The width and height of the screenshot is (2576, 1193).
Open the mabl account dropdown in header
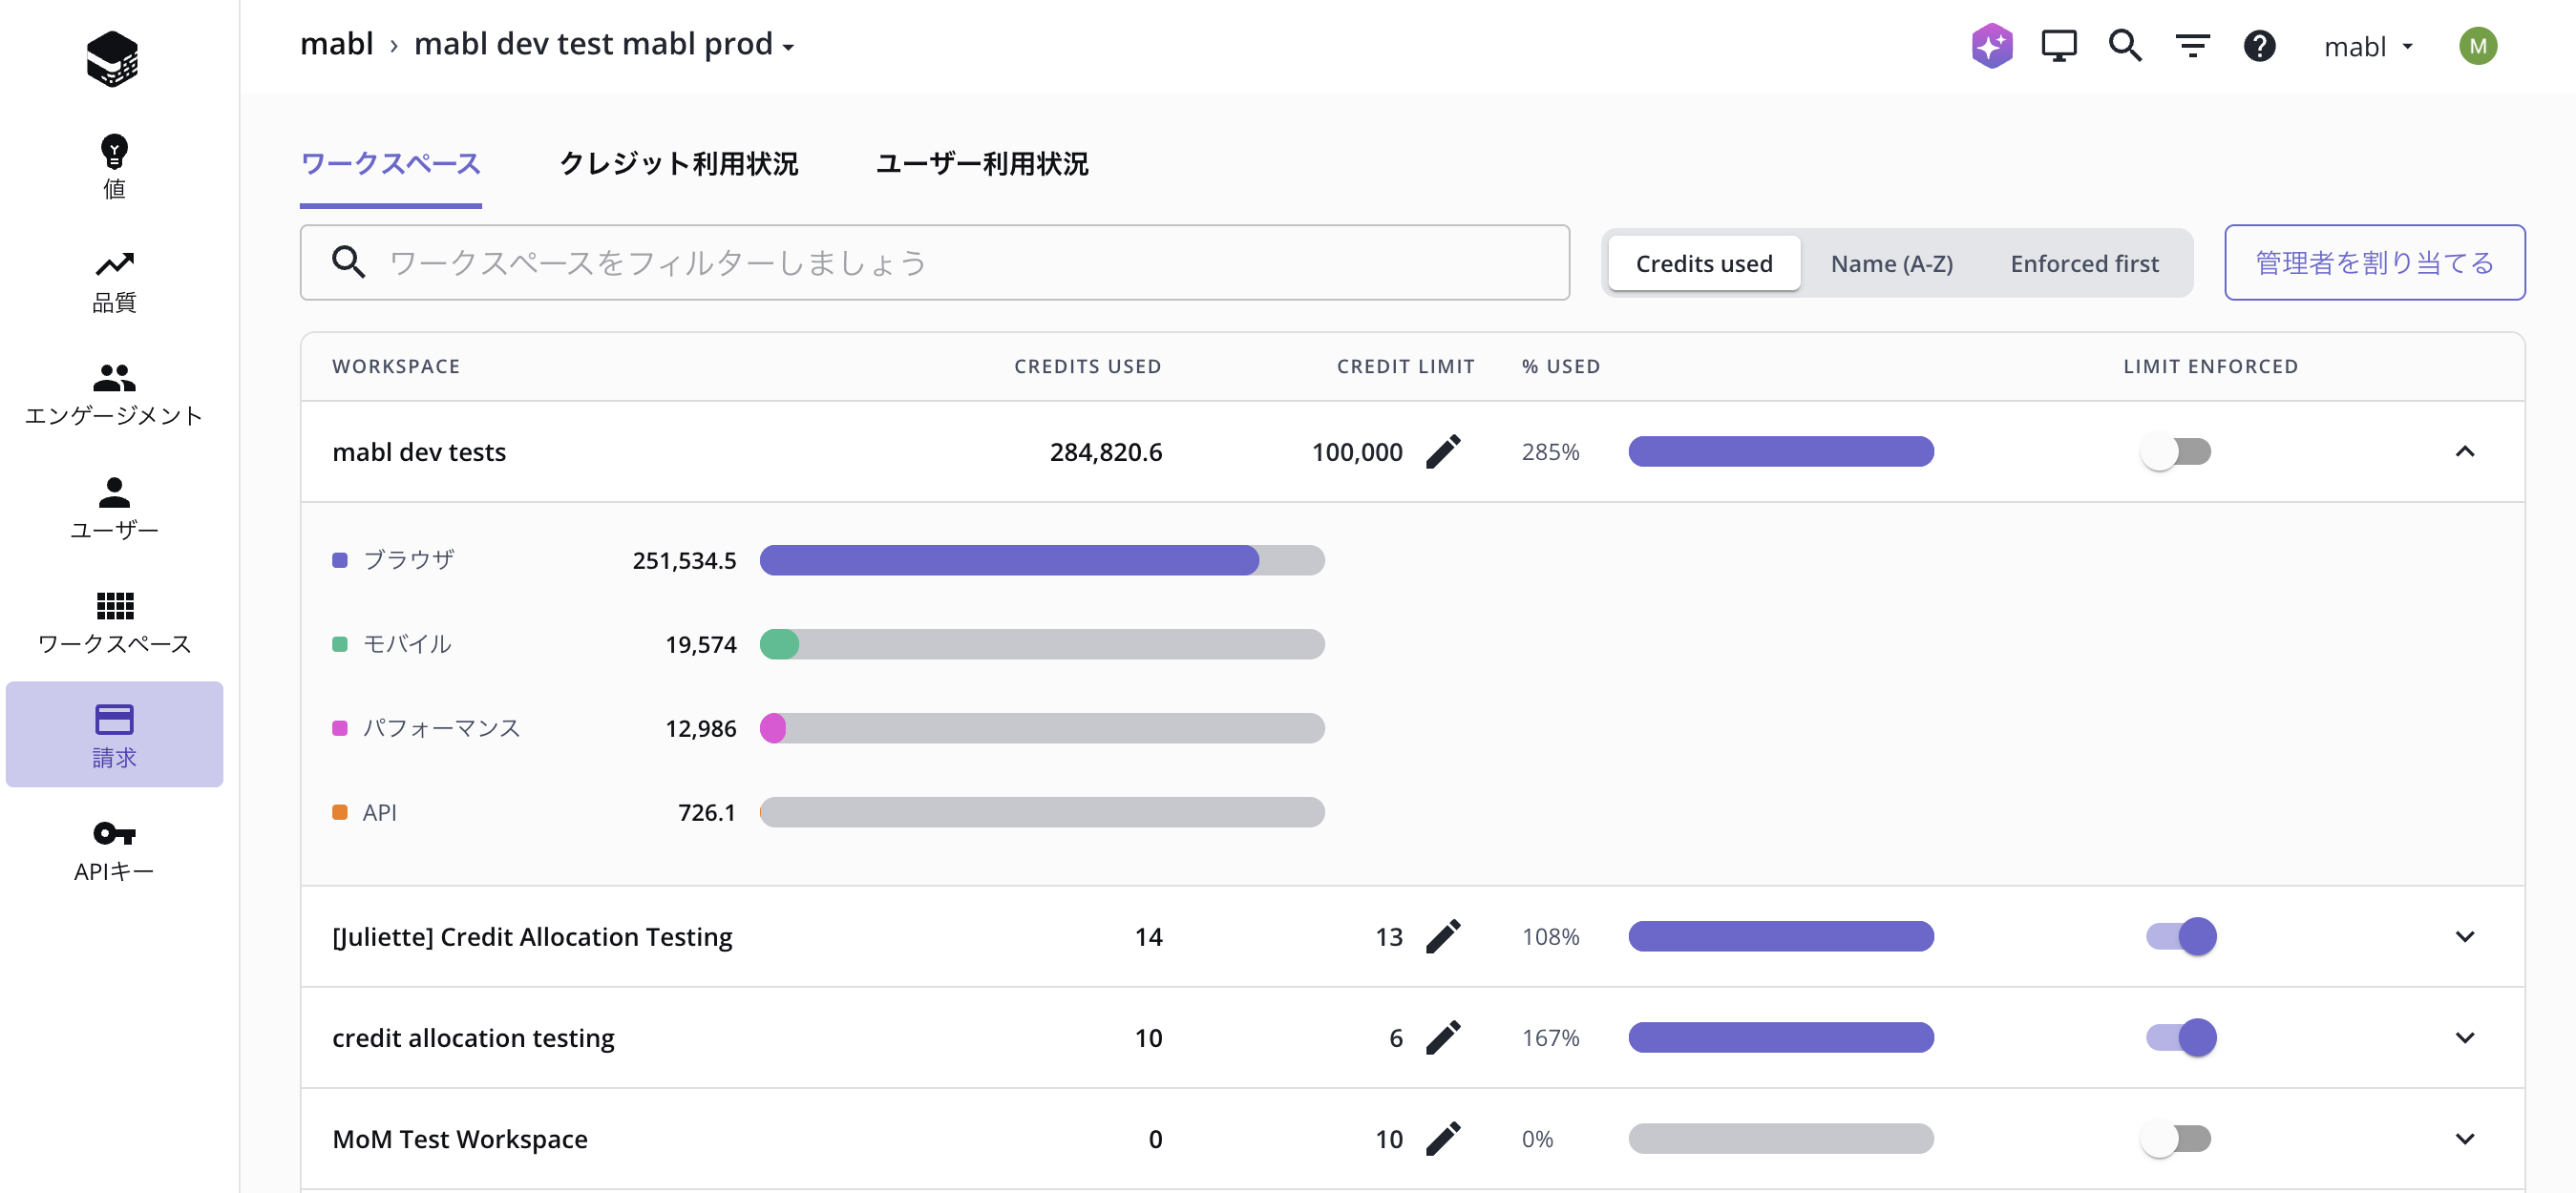pos(2368,46)
